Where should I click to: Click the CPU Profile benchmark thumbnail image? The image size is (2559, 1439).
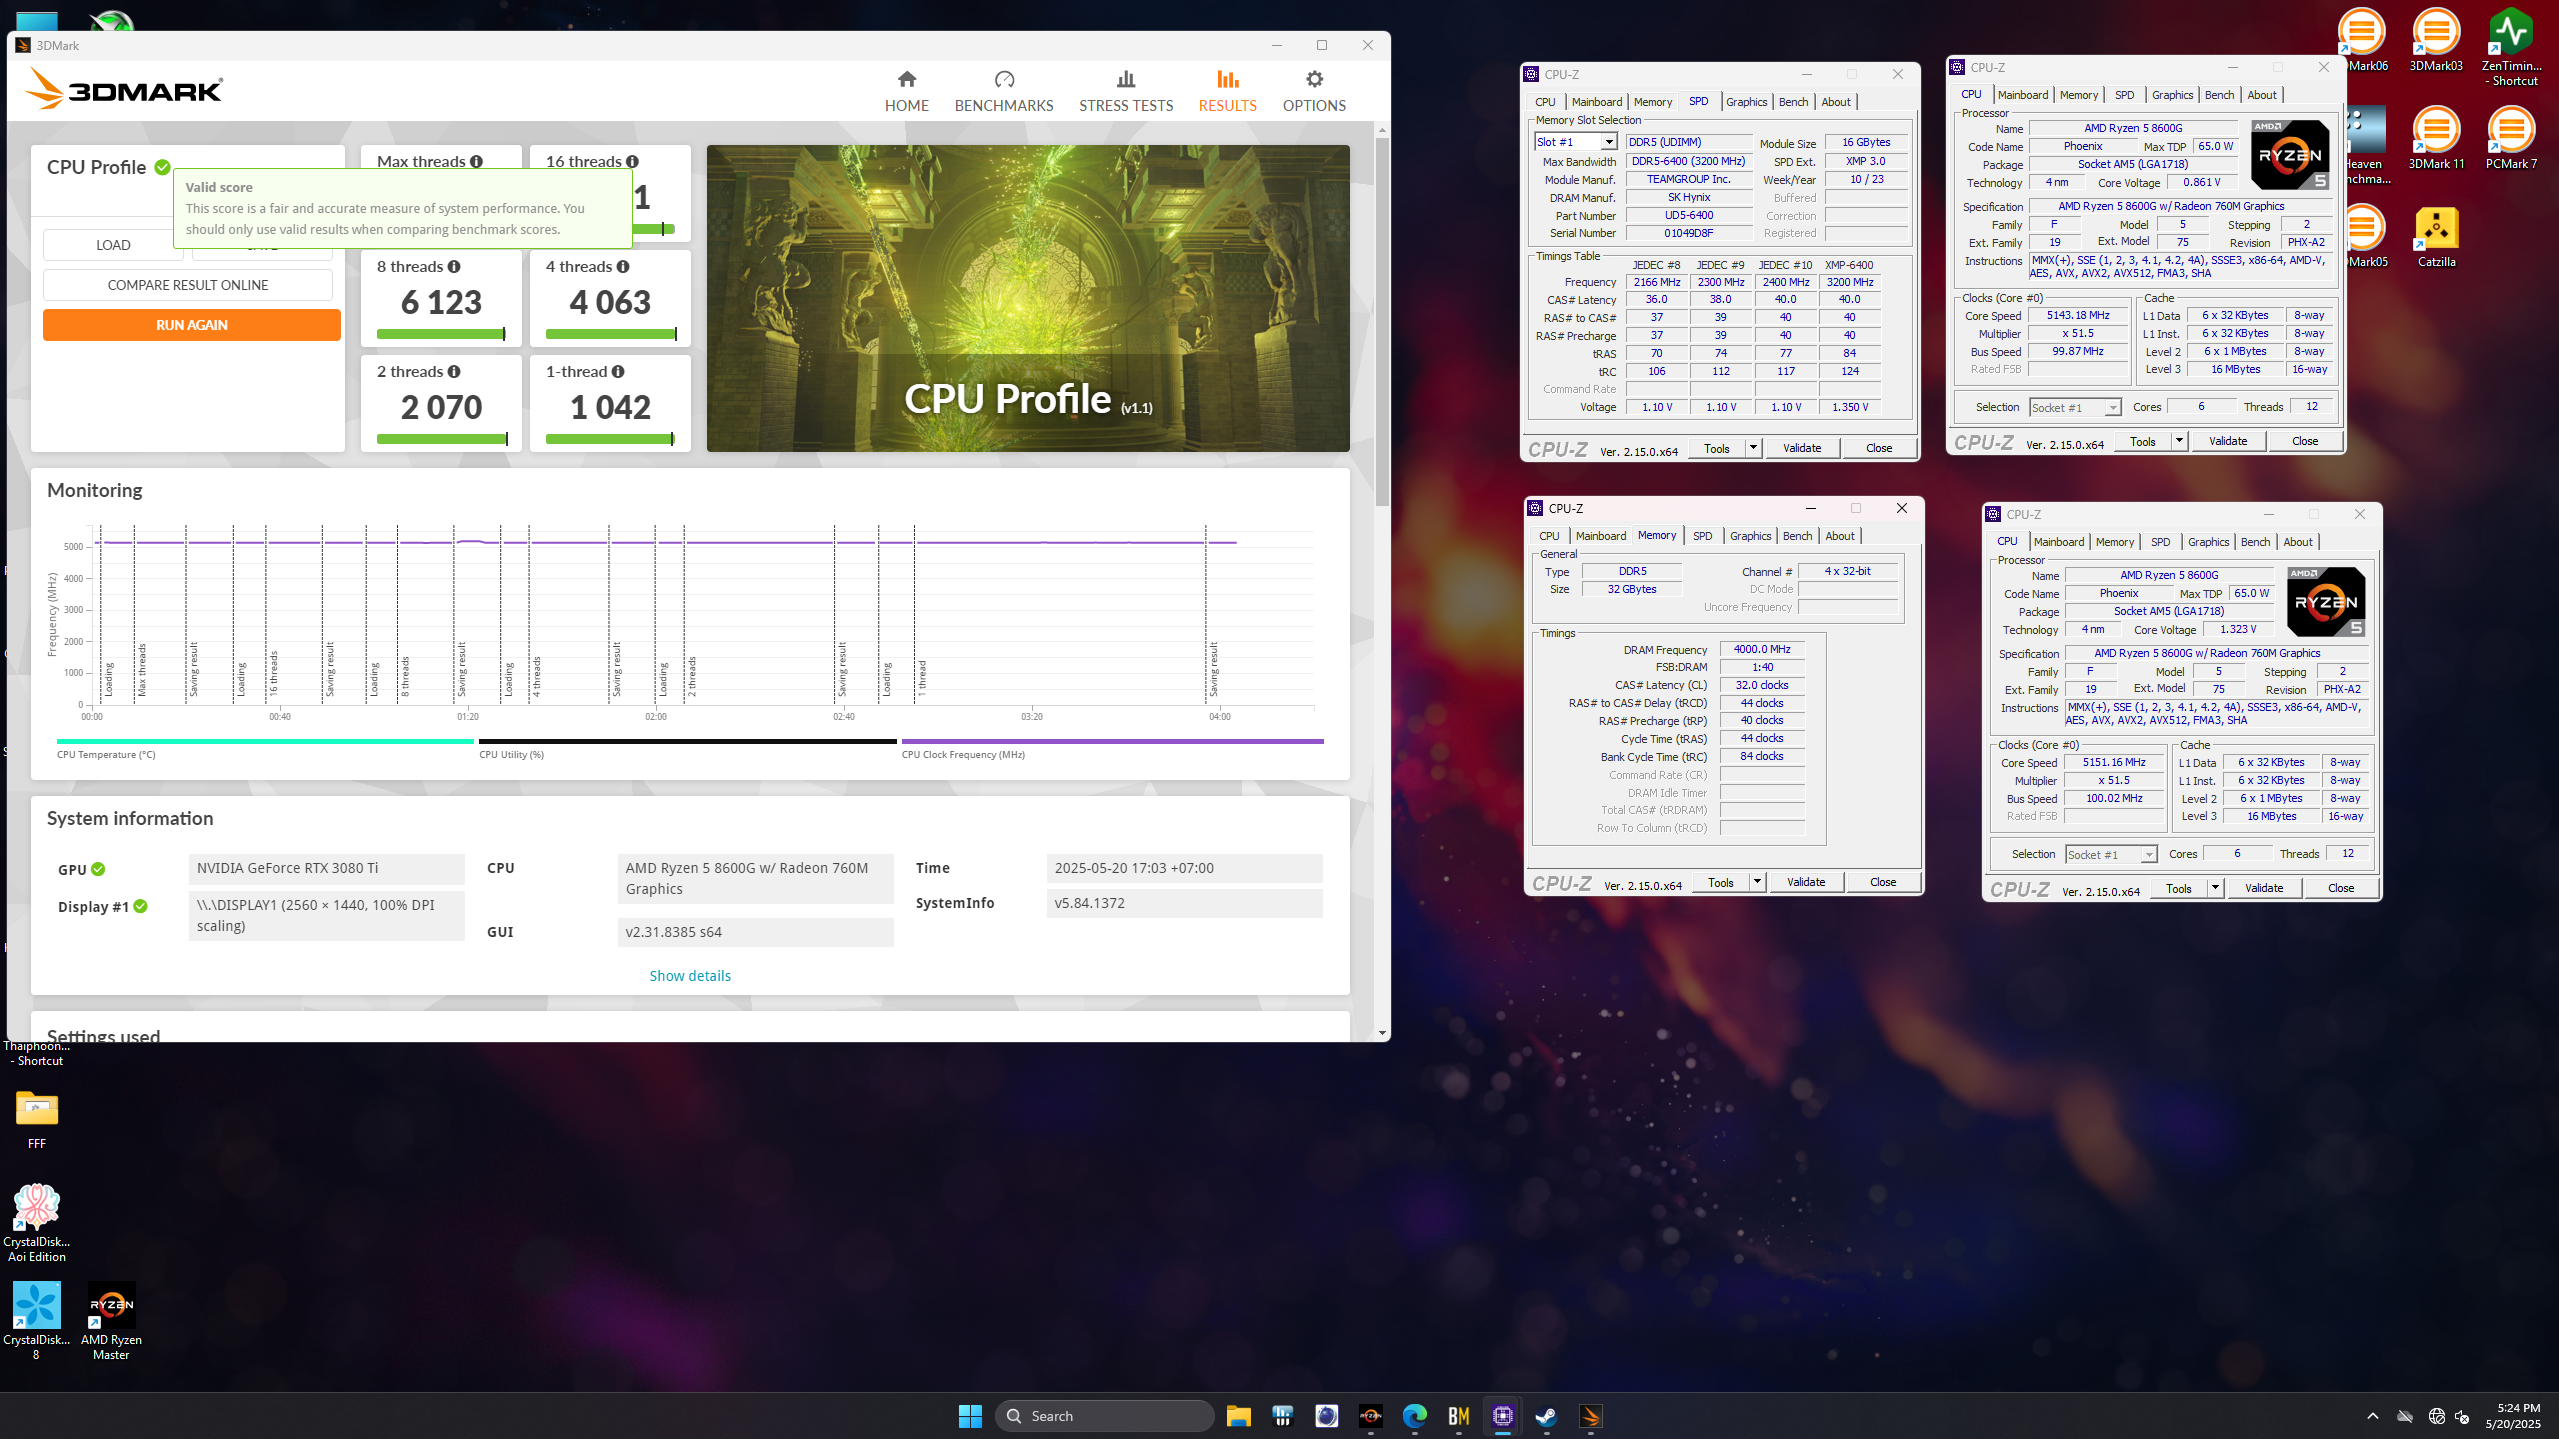(x=1028, y=298)
